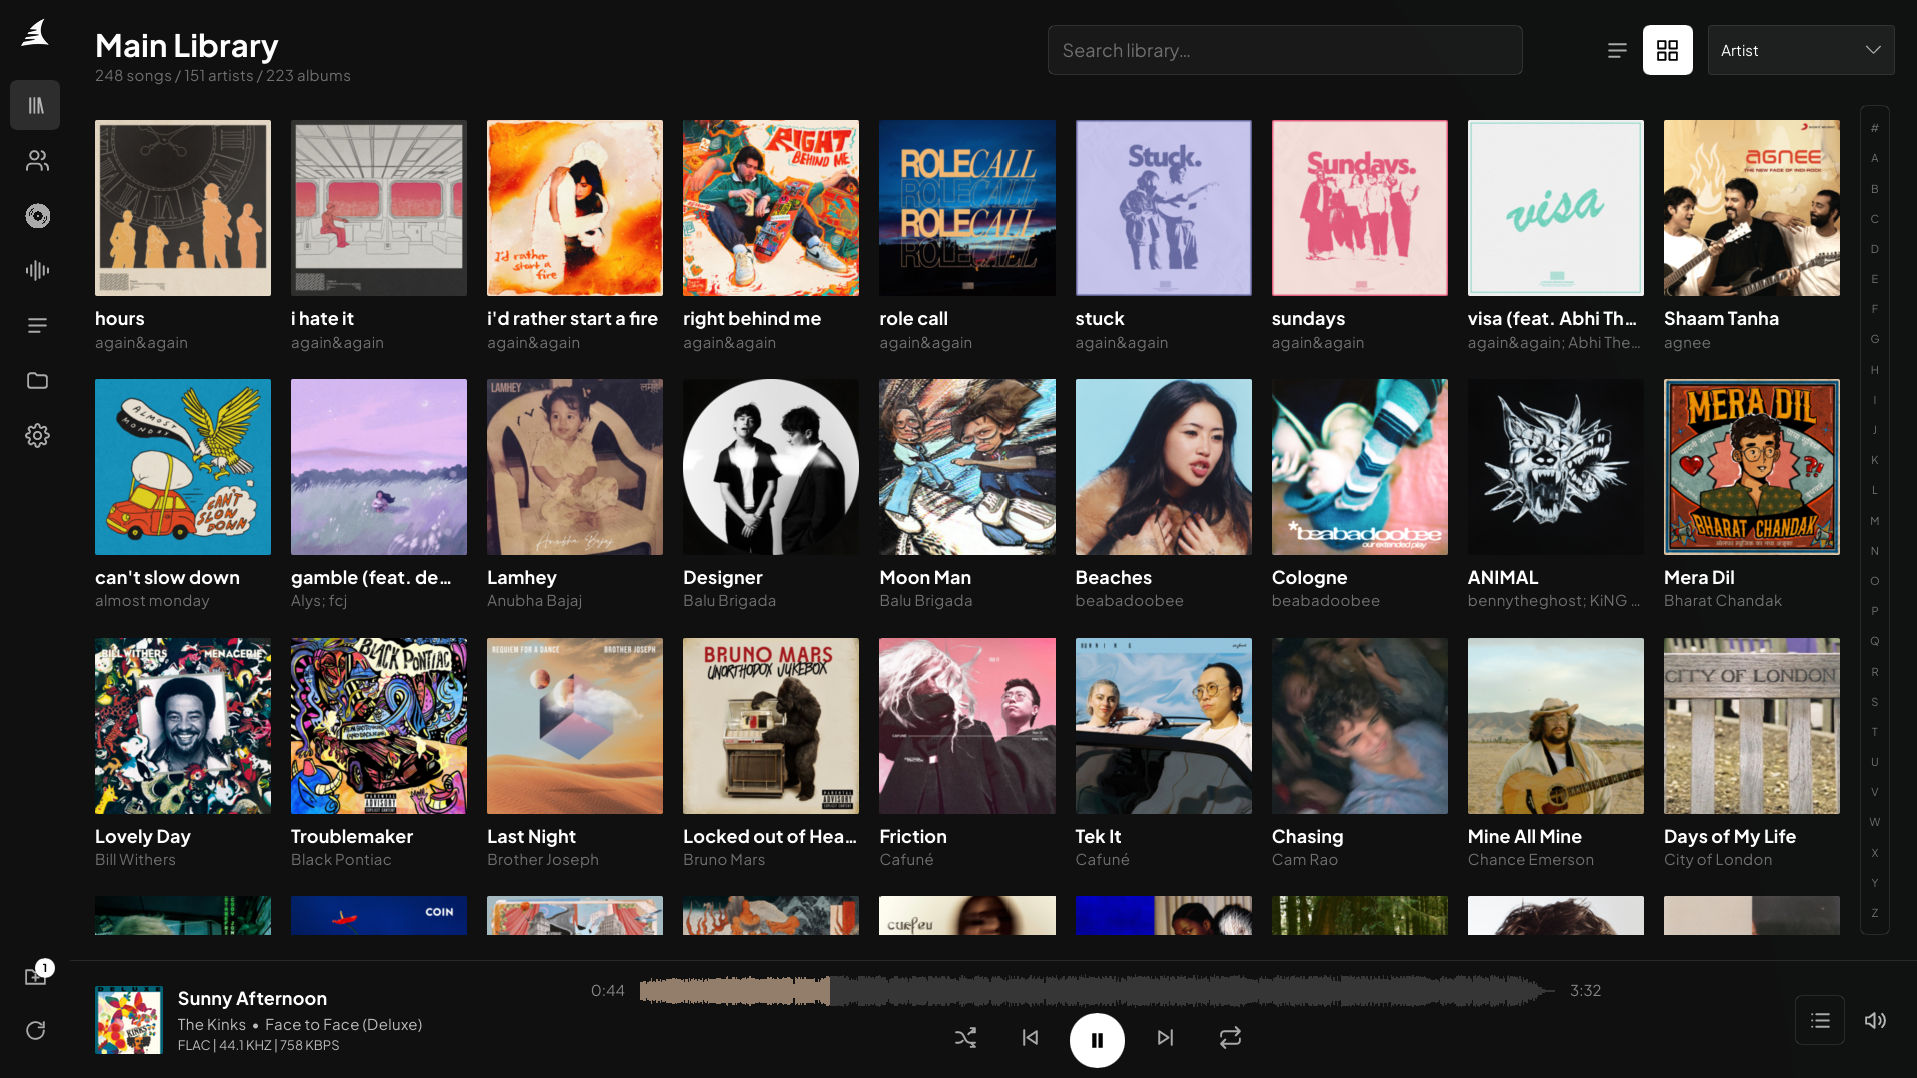Open the 'Locked out of Hea...' cover

(770, 726)
